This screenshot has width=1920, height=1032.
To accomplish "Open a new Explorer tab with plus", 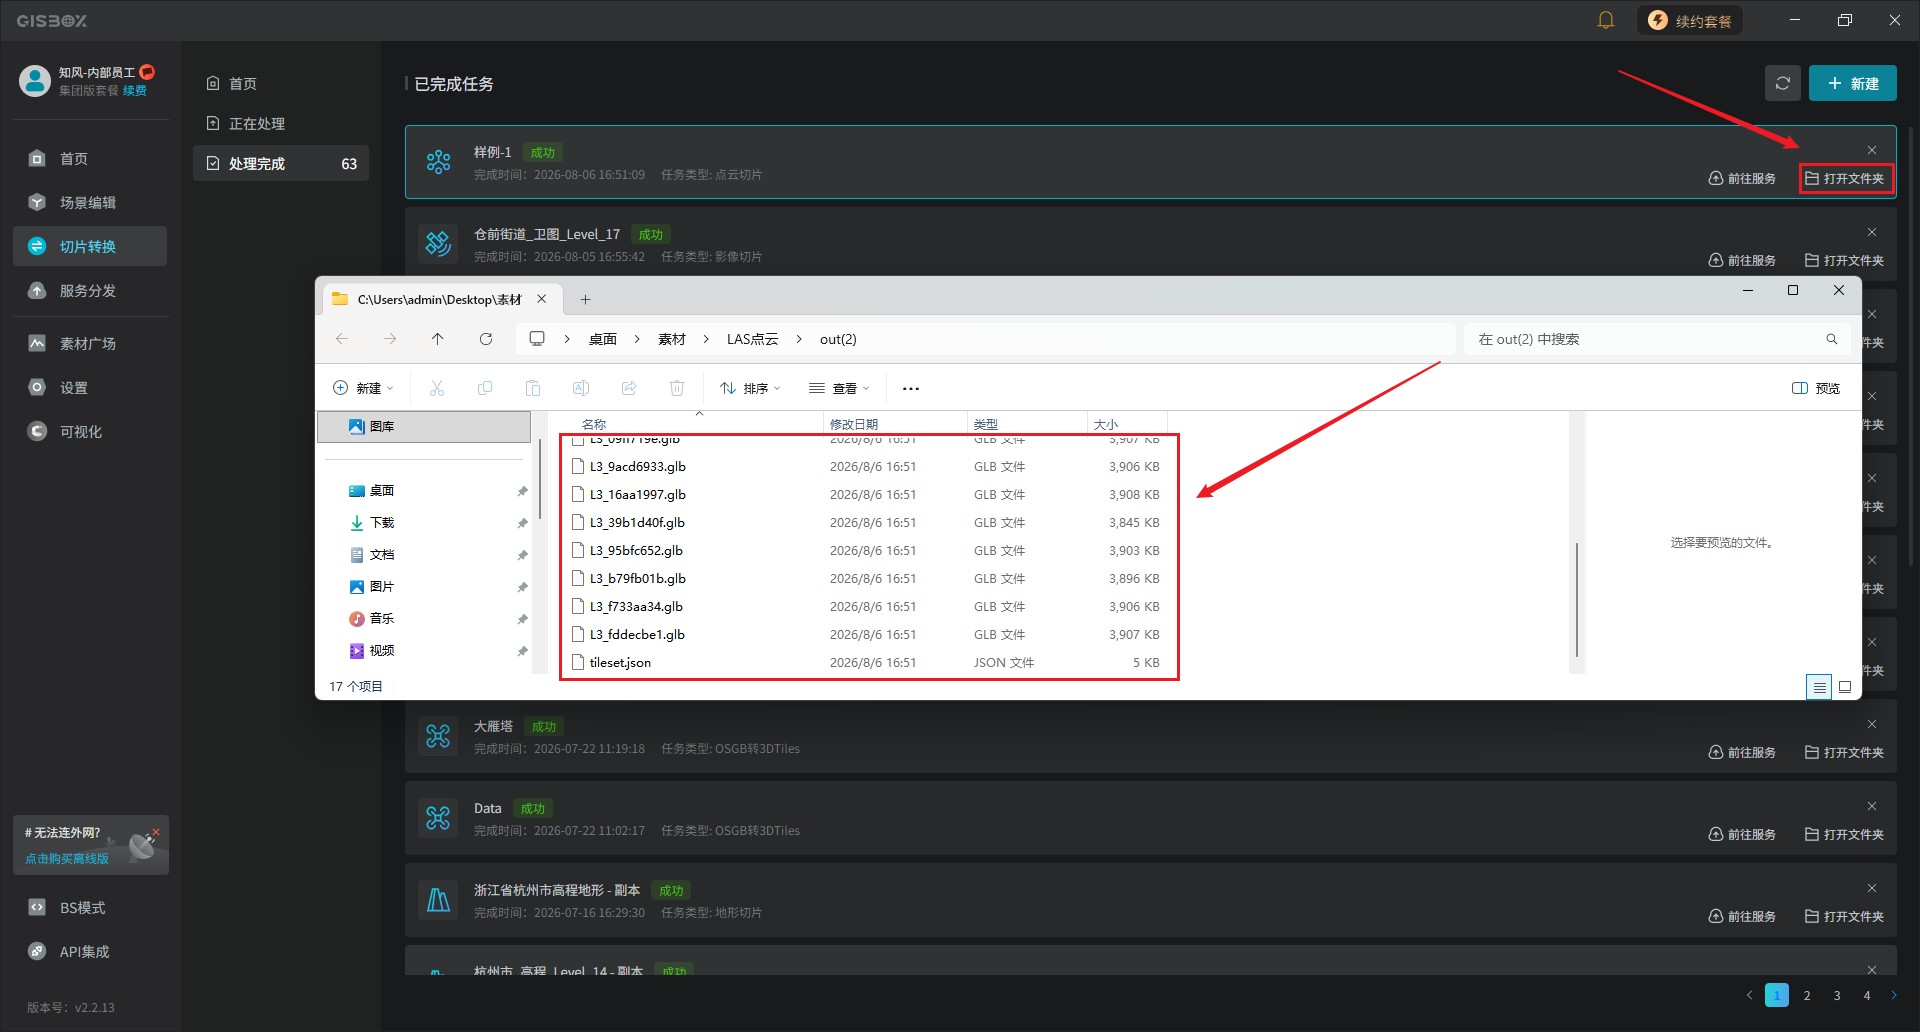I will point(586,299).
